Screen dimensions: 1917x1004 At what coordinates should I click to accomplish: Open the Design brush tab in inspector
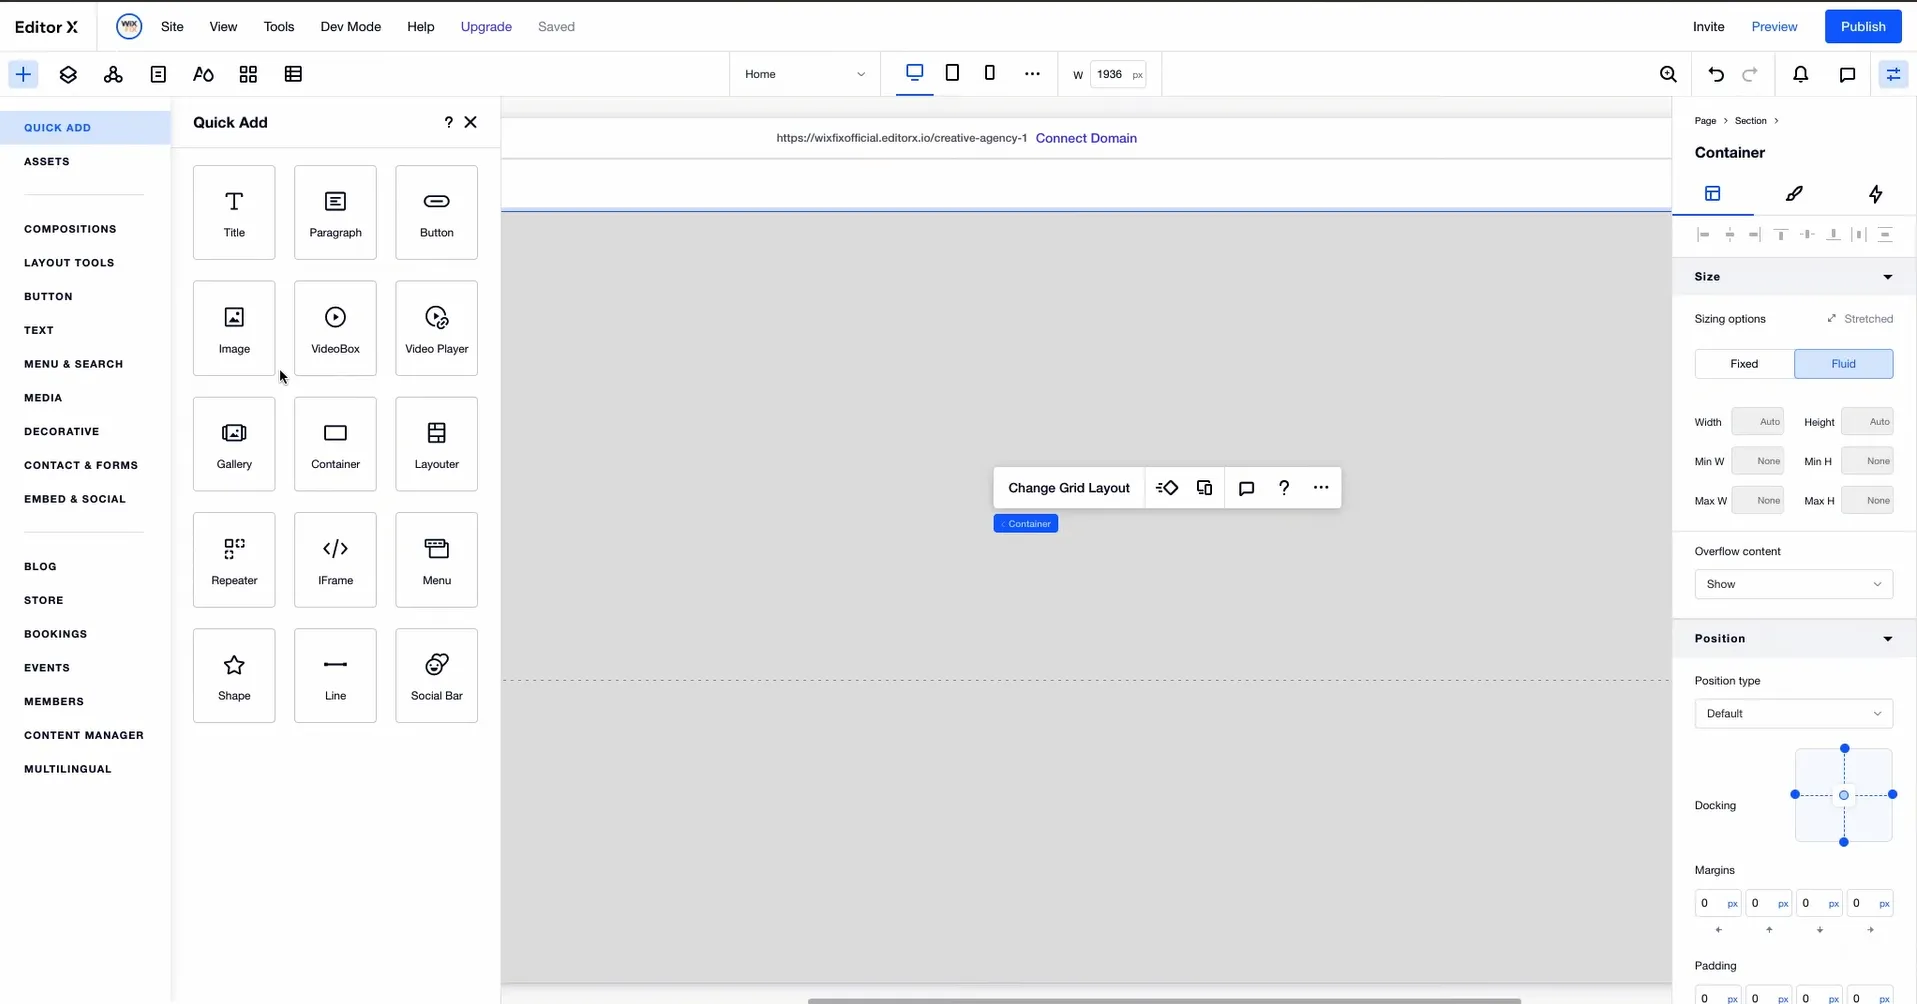click(1794, 194)
